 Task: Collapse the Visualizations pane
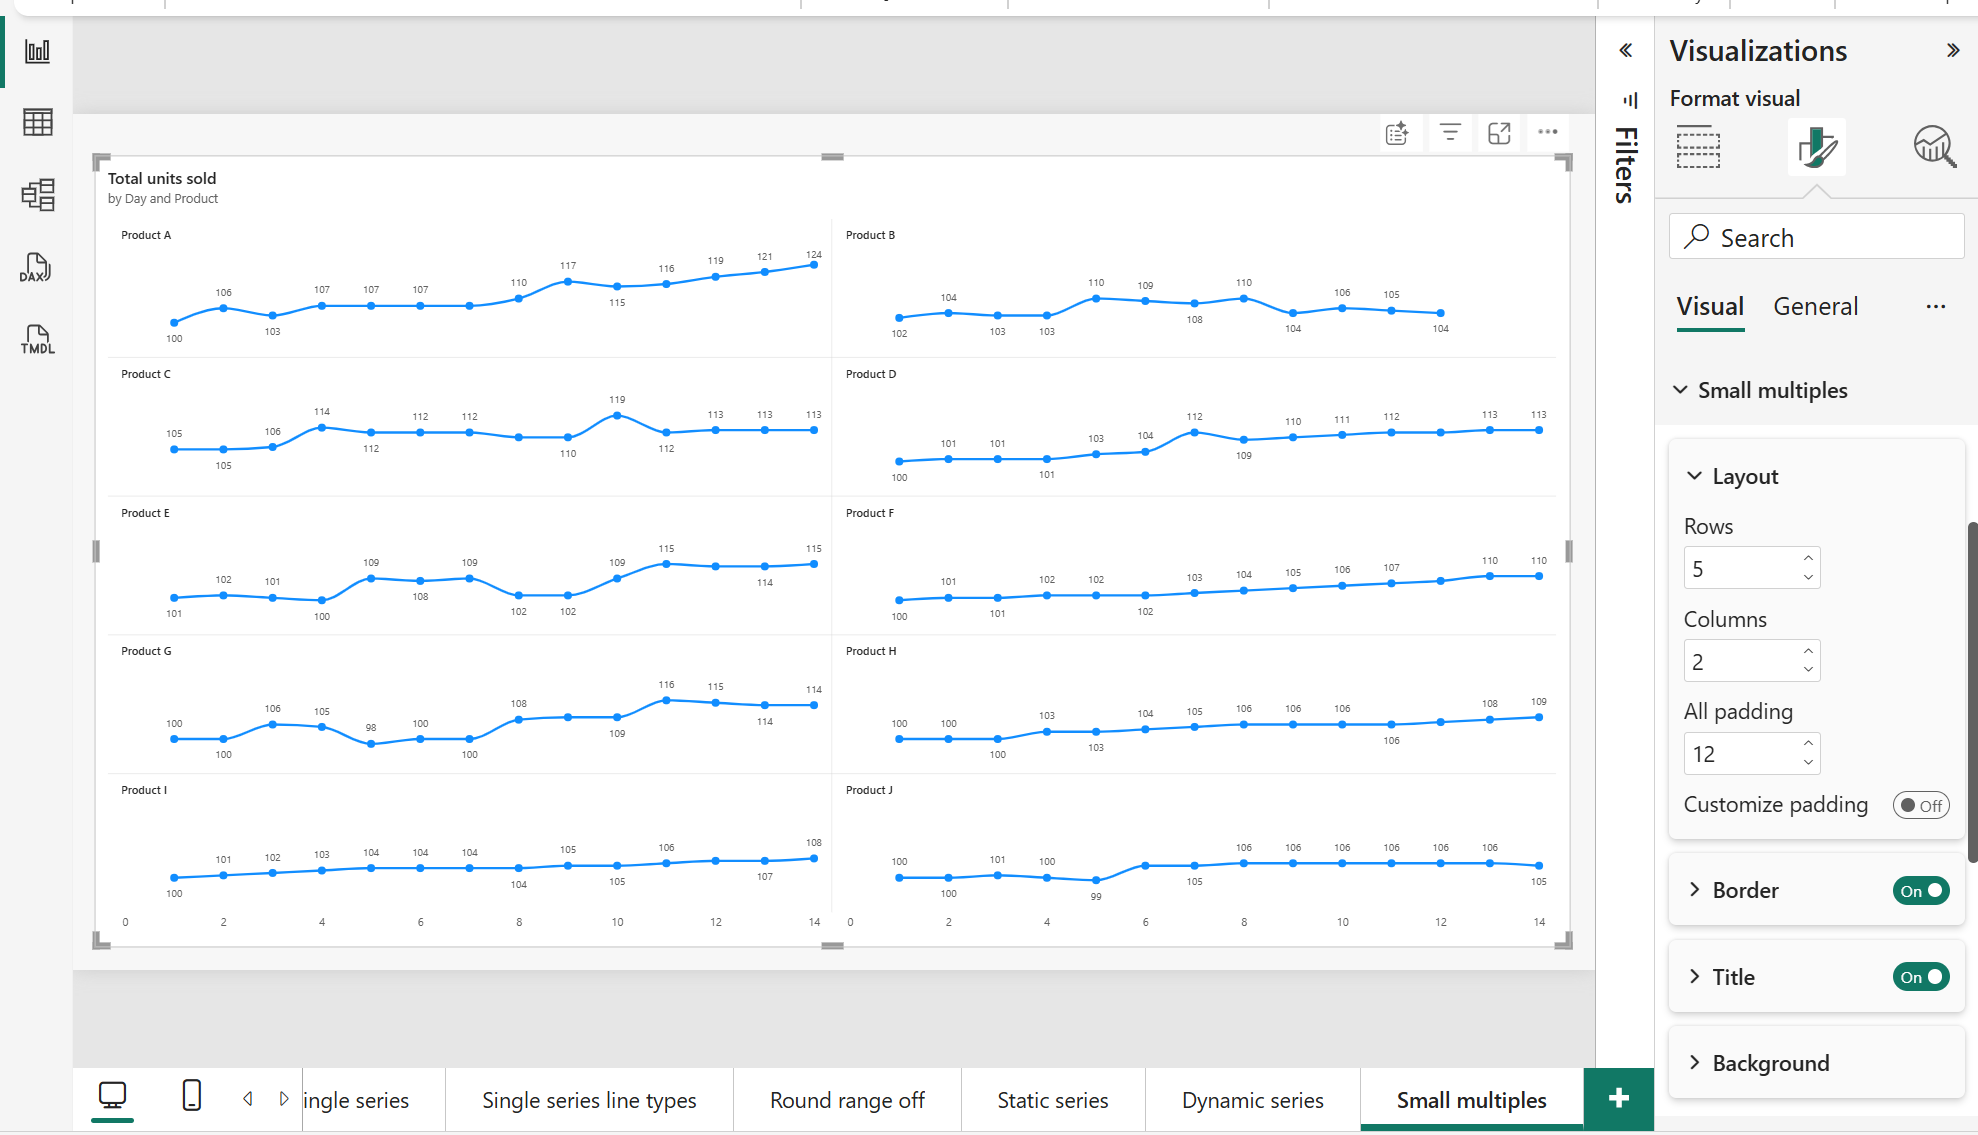pos(1952,49)
